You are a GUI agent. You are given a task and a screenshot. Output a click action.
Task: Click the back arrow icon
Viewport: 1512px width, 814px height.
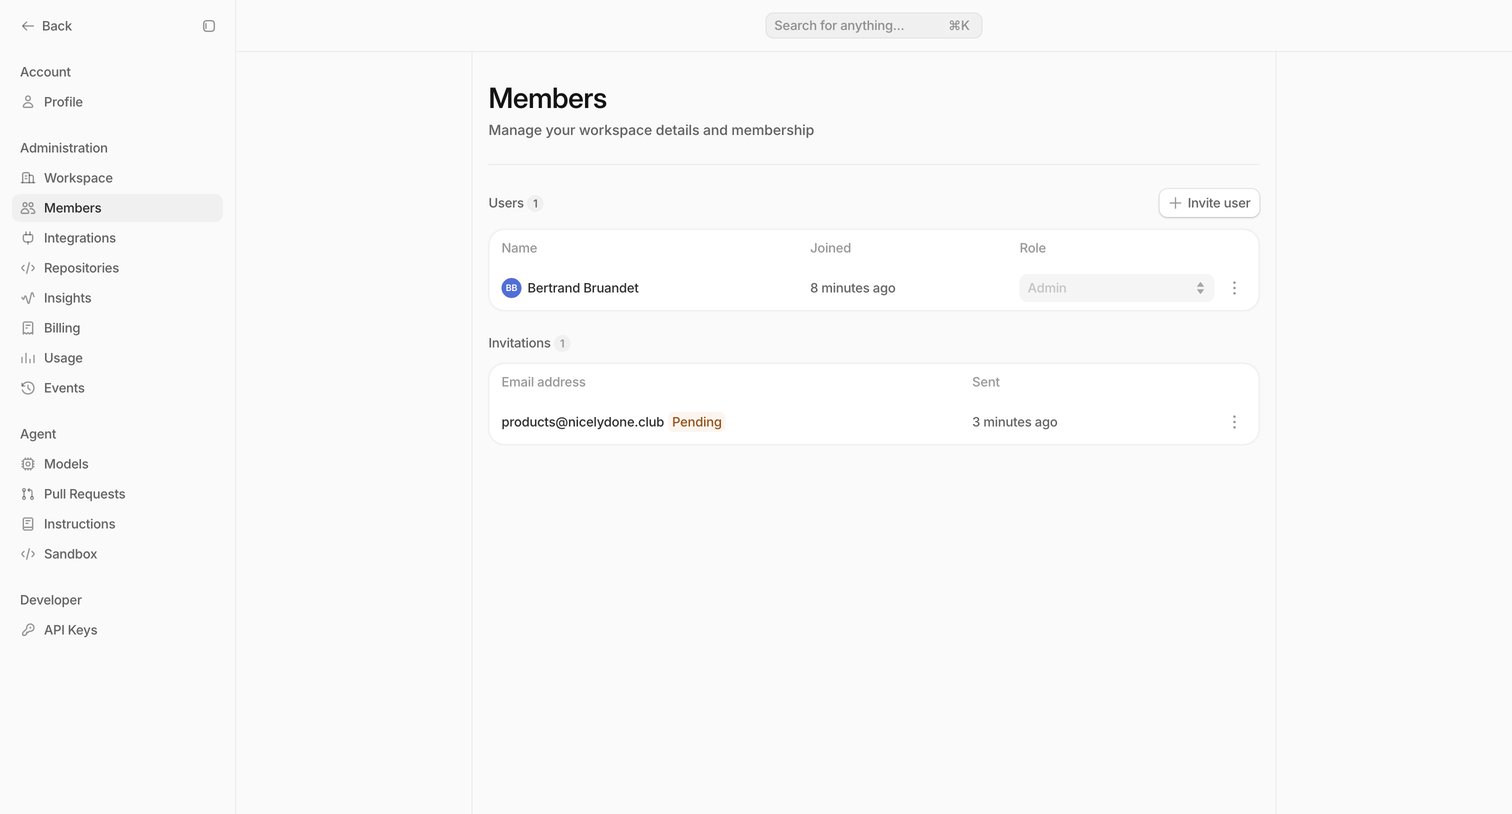[x=28, y=26]
